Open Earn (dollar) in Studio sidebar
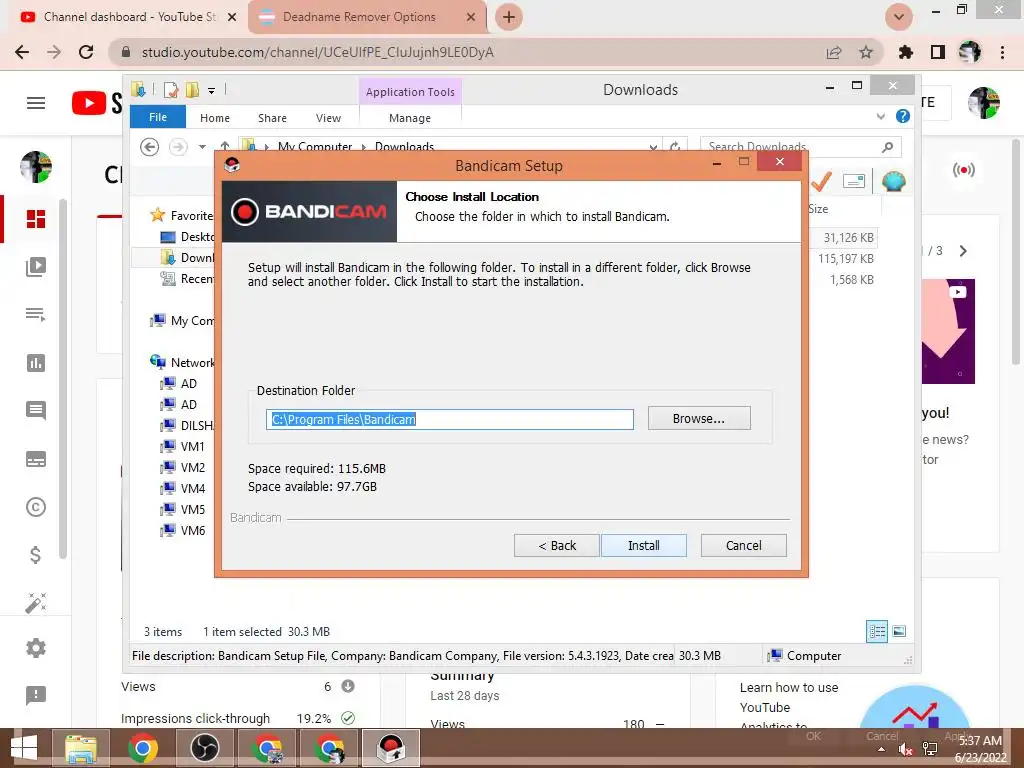The height and width of the screenshot is (768, 1024). point(36,555)
